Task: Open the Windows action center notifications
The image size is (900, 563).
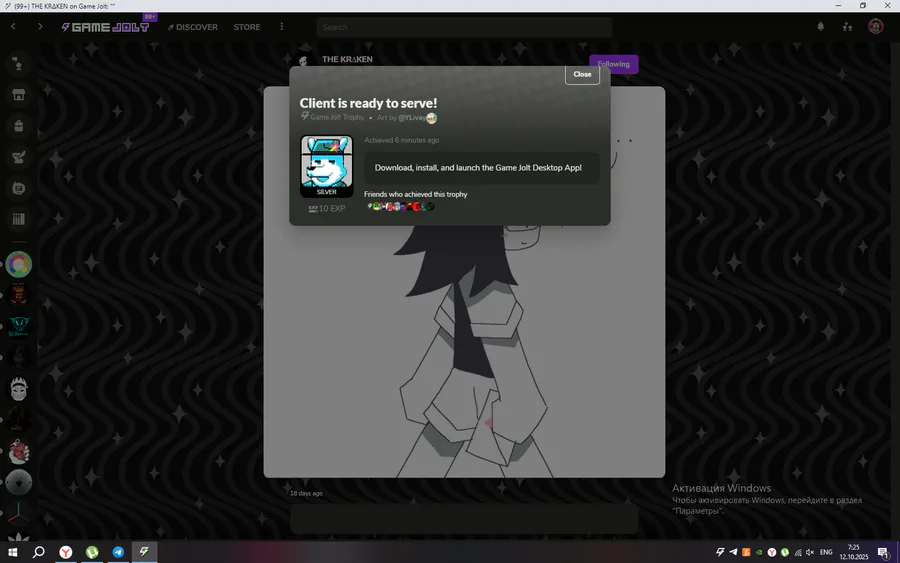Action: [x=883, y=552]
